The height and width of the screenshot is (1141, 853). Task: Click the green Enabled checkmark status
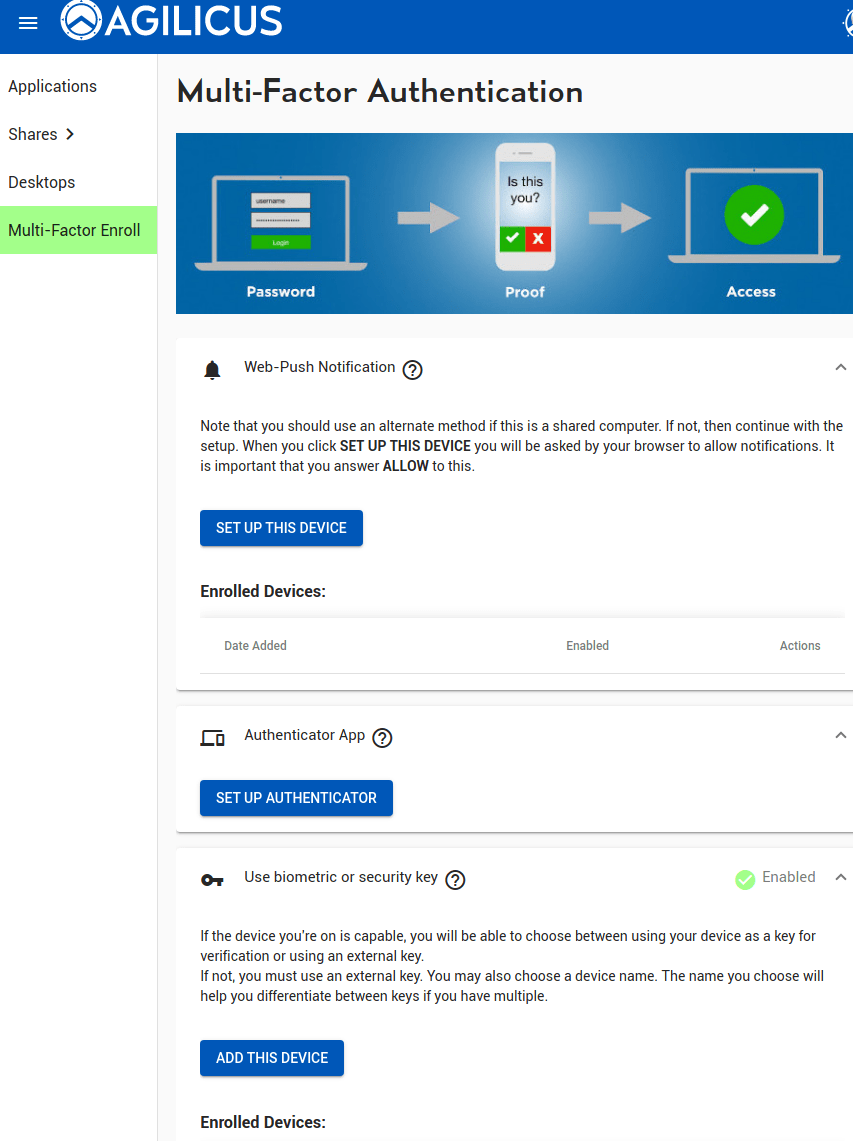pyautogui.click(x=745, y=879)
